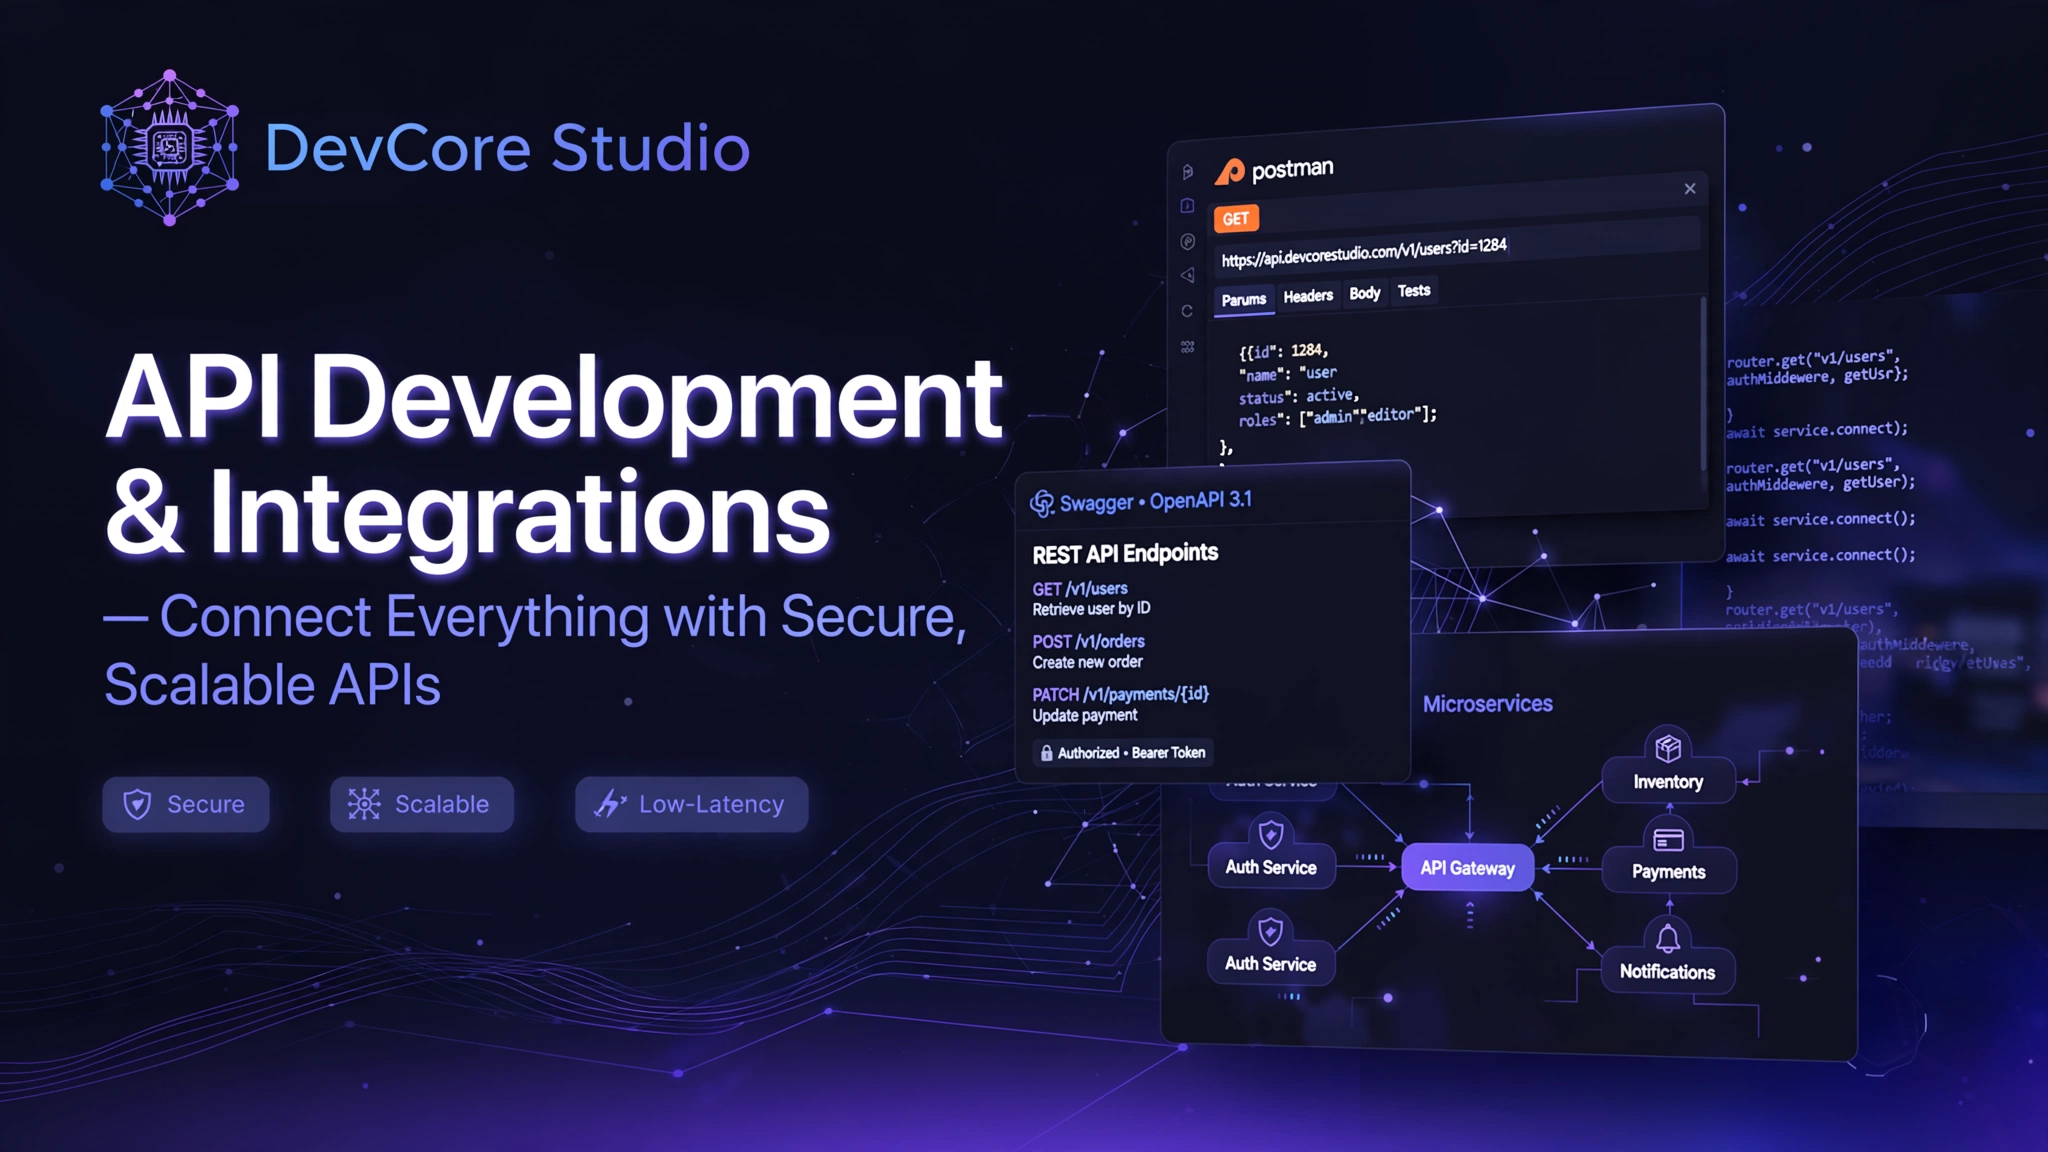
Task: Select the Body tab in Postman
Action: tap(1364, 293)
